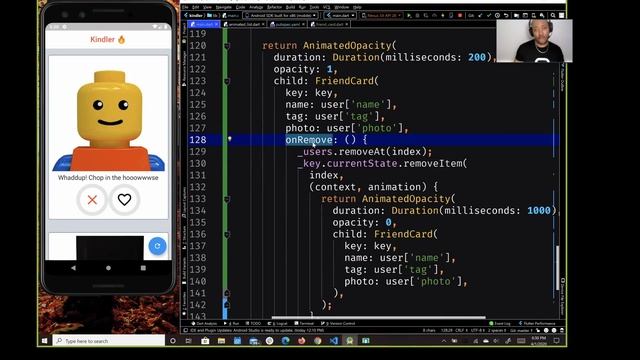Fold the FriendCard block at line 123
This screenshot has height=360, width=640.
tap(227, 81)
